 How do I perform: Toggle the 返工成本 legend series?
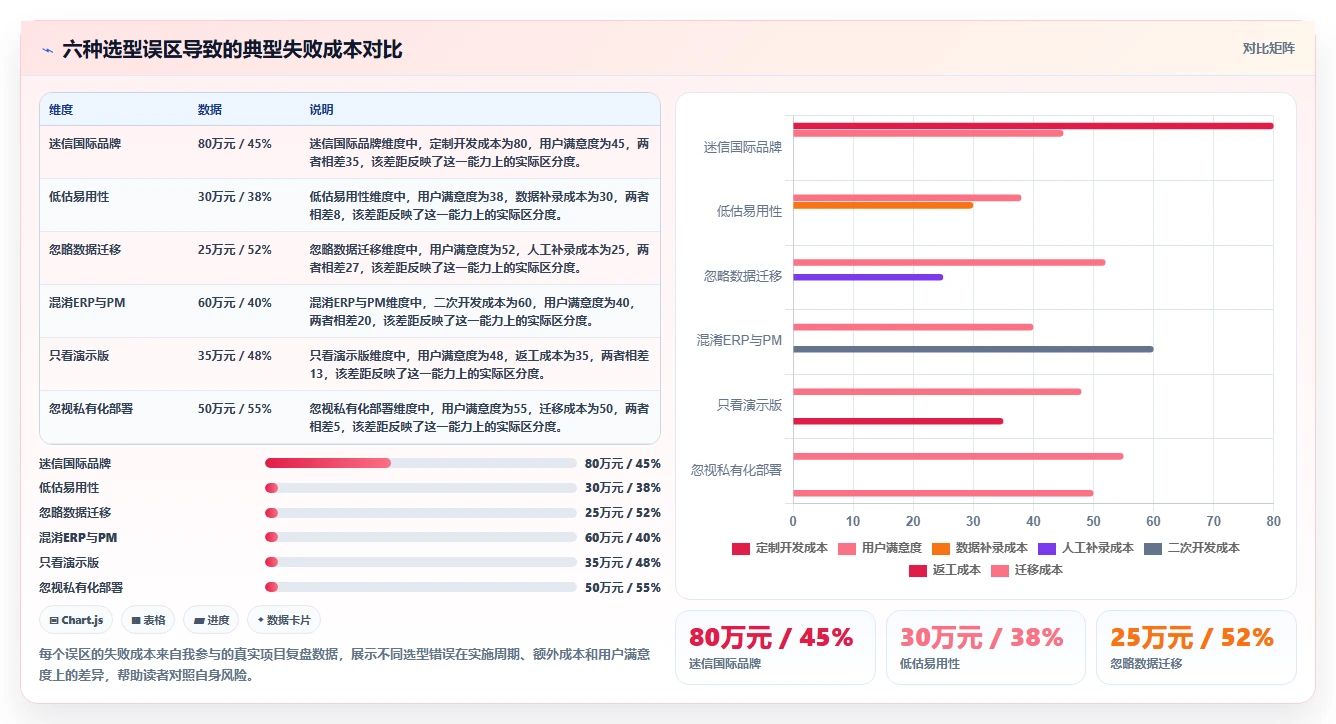tap(944, 570)
